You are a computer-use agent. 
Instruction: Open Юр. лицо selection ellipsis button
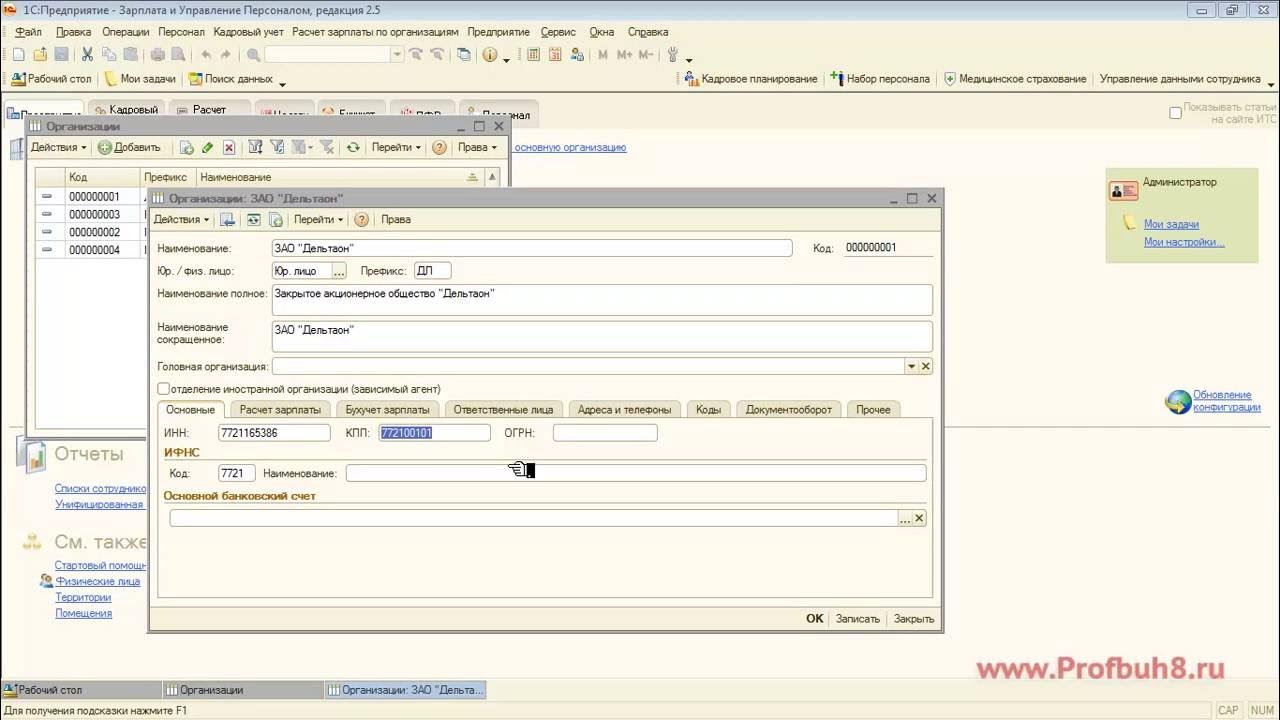(339, 271)
